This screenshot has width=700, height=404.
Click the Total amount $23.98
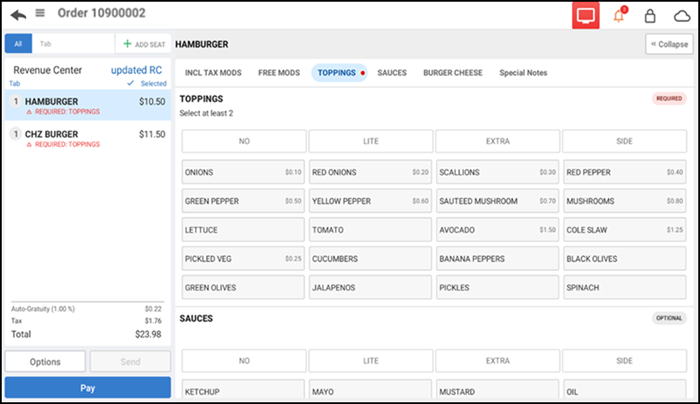(148, 334)
